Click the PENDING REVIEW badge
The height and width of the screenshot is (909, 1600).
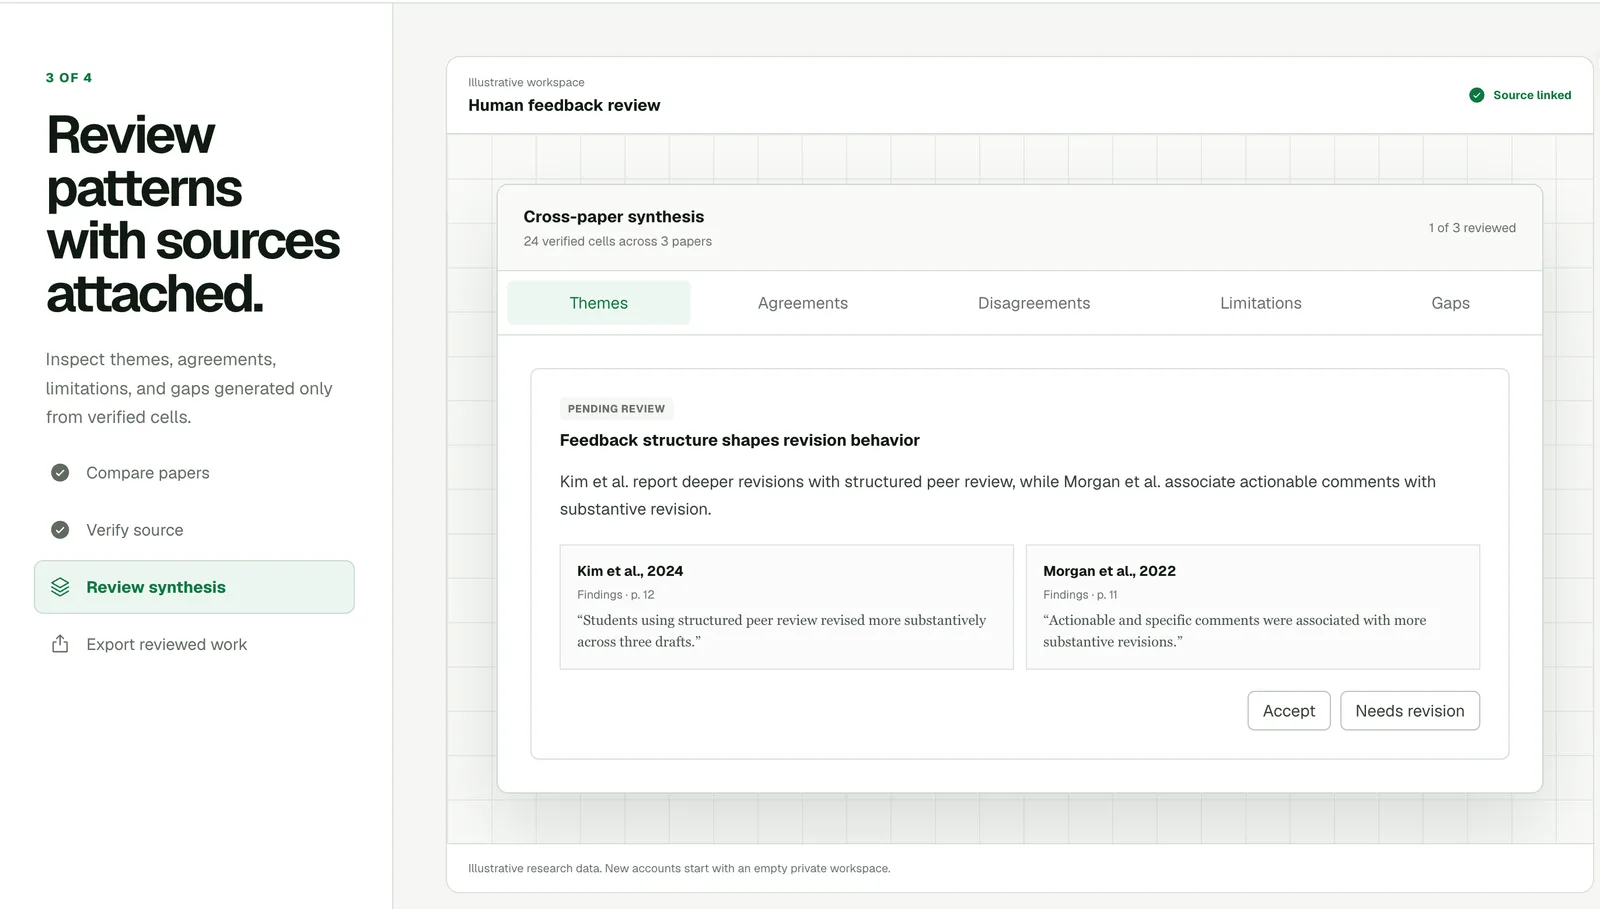click(x=616, y=408)
